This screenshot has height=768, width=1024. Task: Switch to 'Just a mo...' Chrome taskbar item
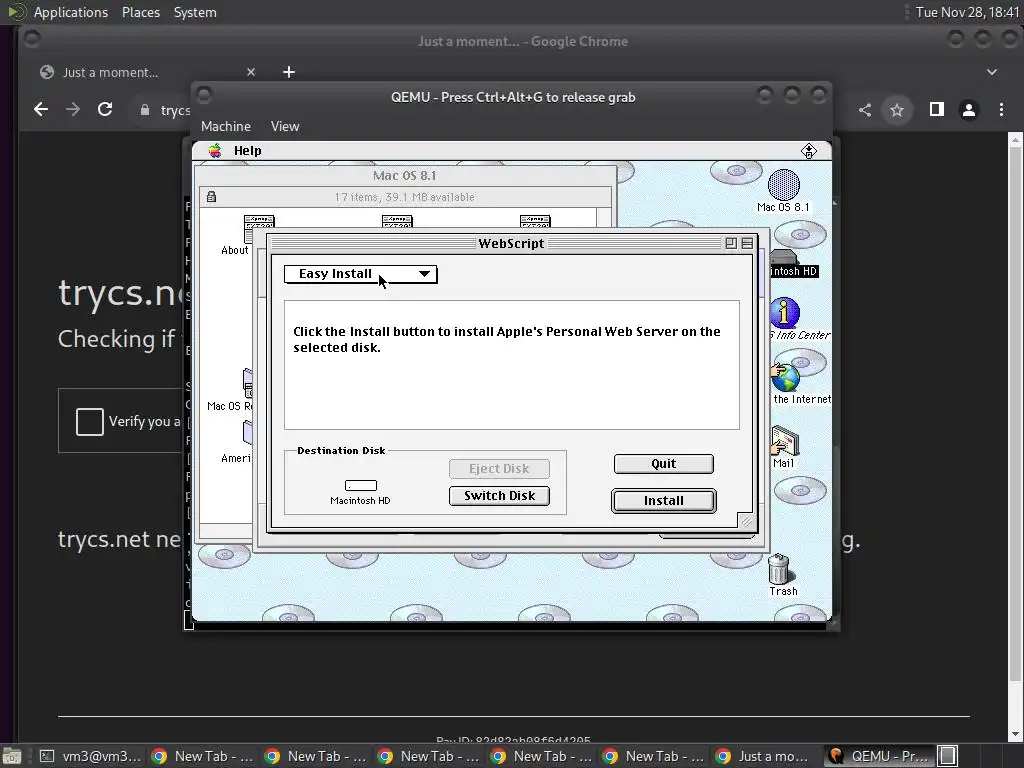click(763, 756)
